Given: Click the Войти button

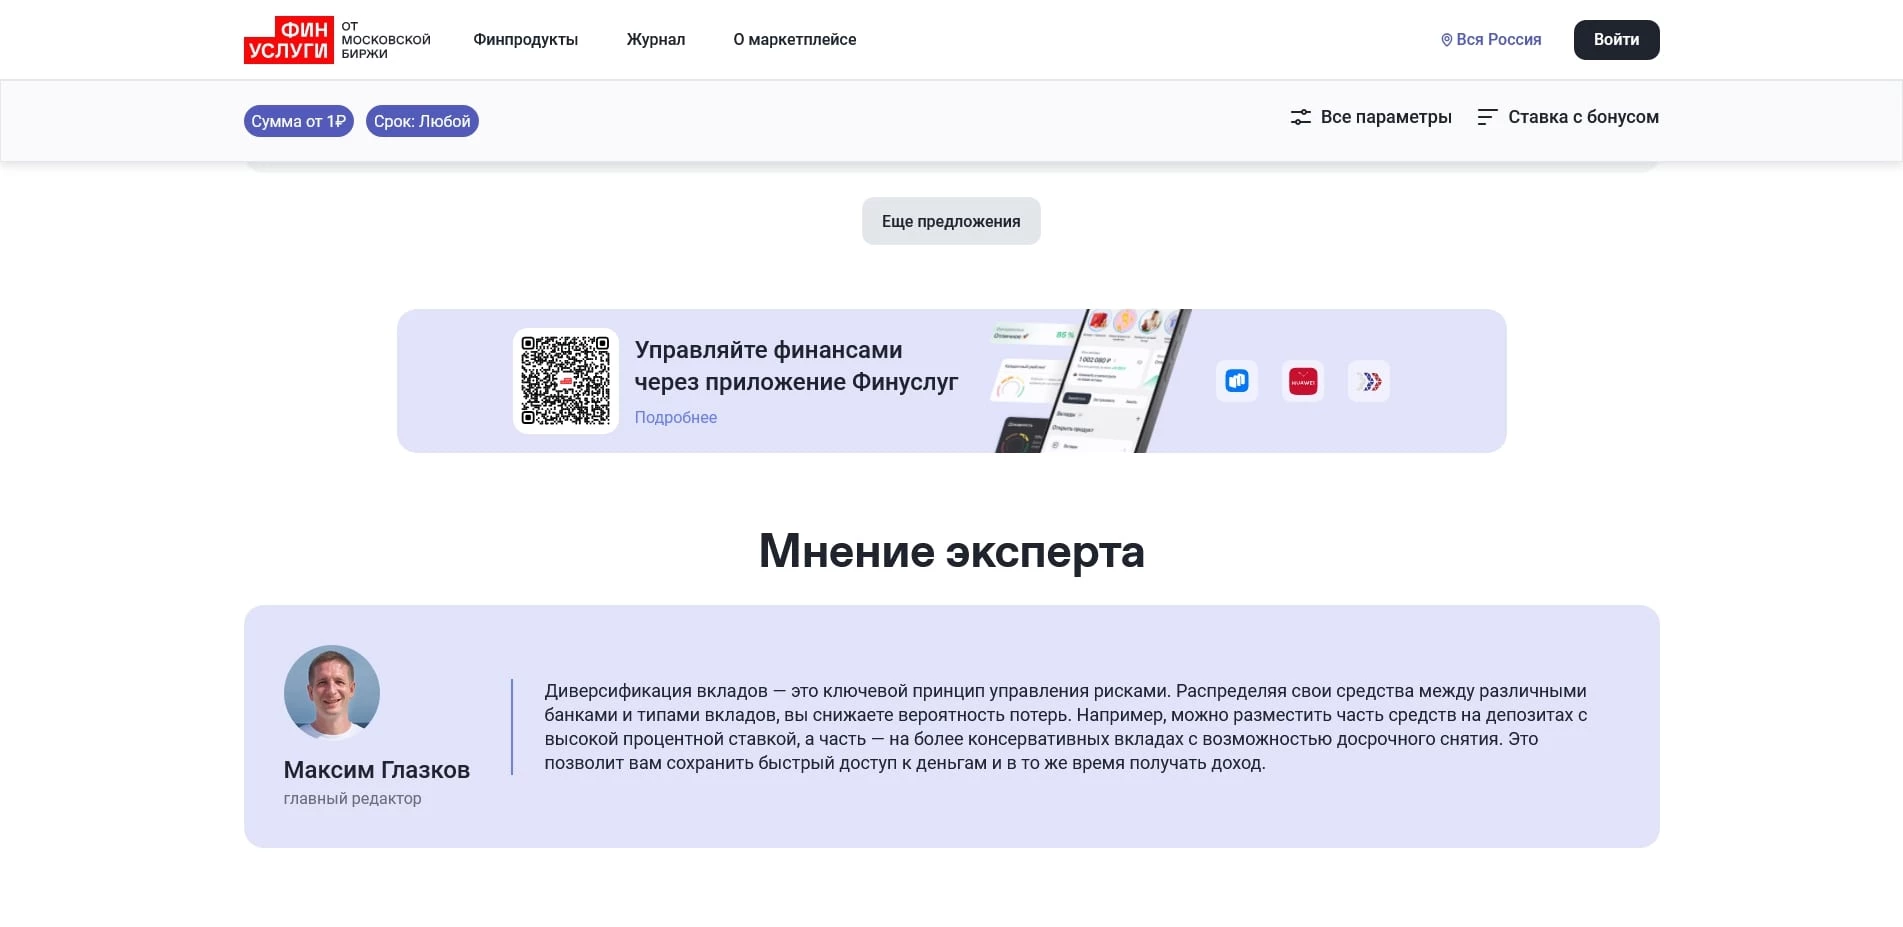Looking at the screenshot, I should coord(1616,39).
